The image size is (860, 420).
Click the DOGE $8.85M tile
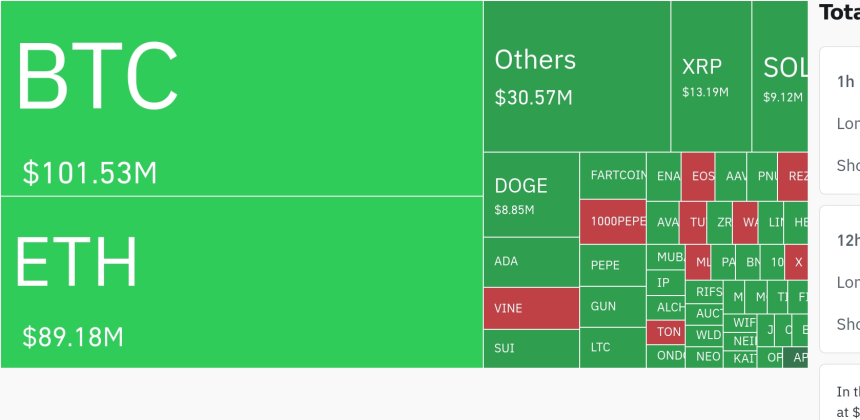coord(531,195)
